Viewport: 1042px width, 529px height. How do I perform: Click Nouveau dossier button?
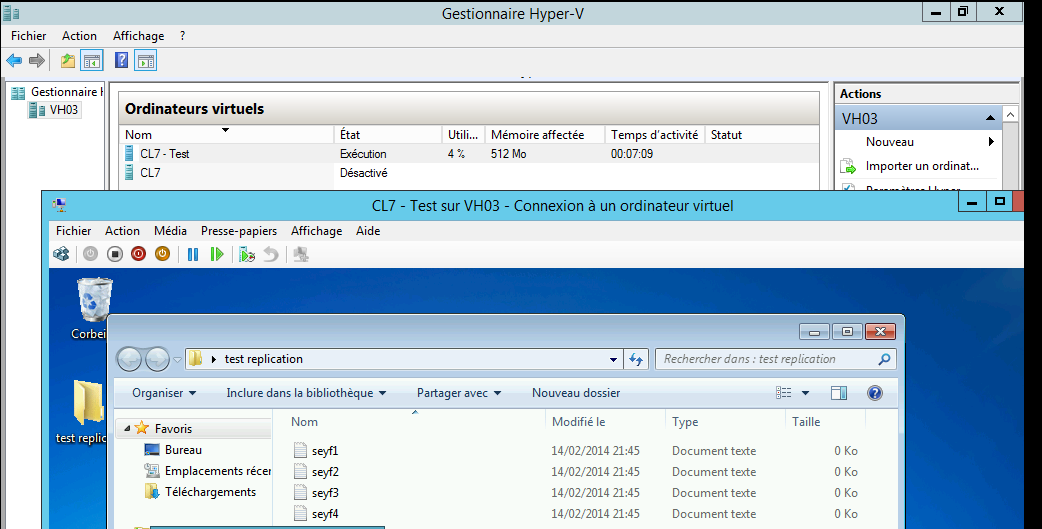(x=575, y=393)
